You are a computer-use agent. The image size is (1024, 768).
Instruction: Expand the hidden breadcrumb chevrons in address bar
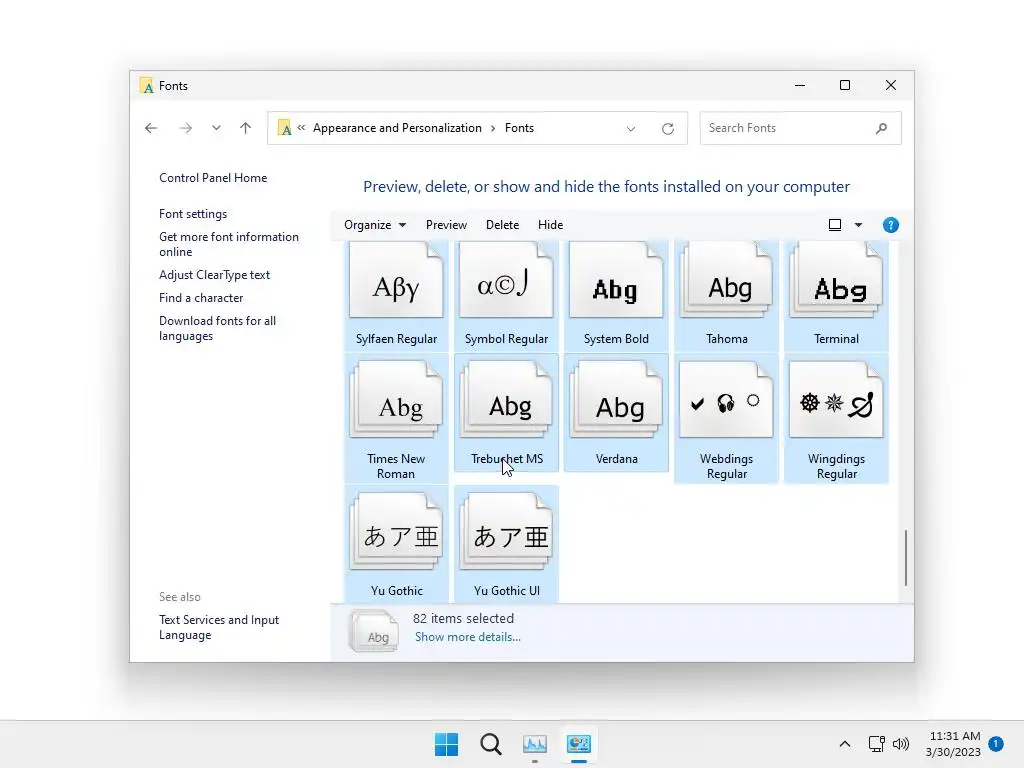(x=301, y=127)
